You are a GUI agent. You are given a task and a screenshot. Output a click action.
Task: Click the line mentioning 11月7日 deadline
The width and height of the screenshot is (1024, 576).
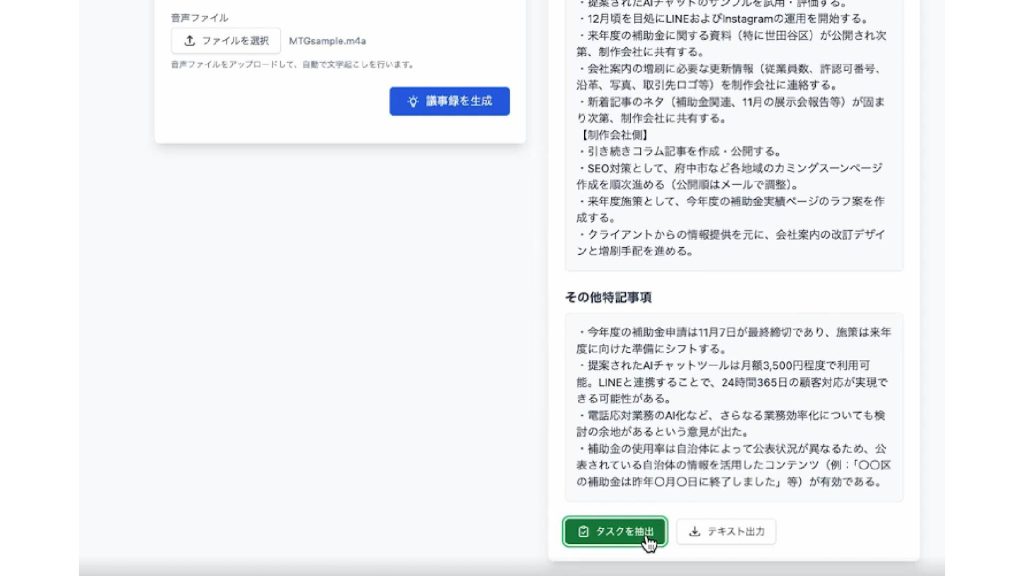[x=733, y=331]
